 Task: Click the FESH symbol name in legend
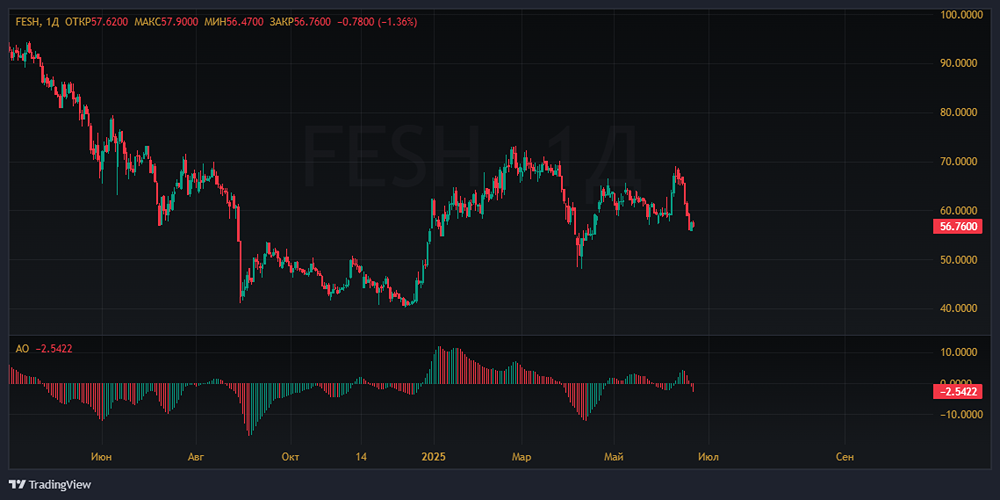coord(27,21)
